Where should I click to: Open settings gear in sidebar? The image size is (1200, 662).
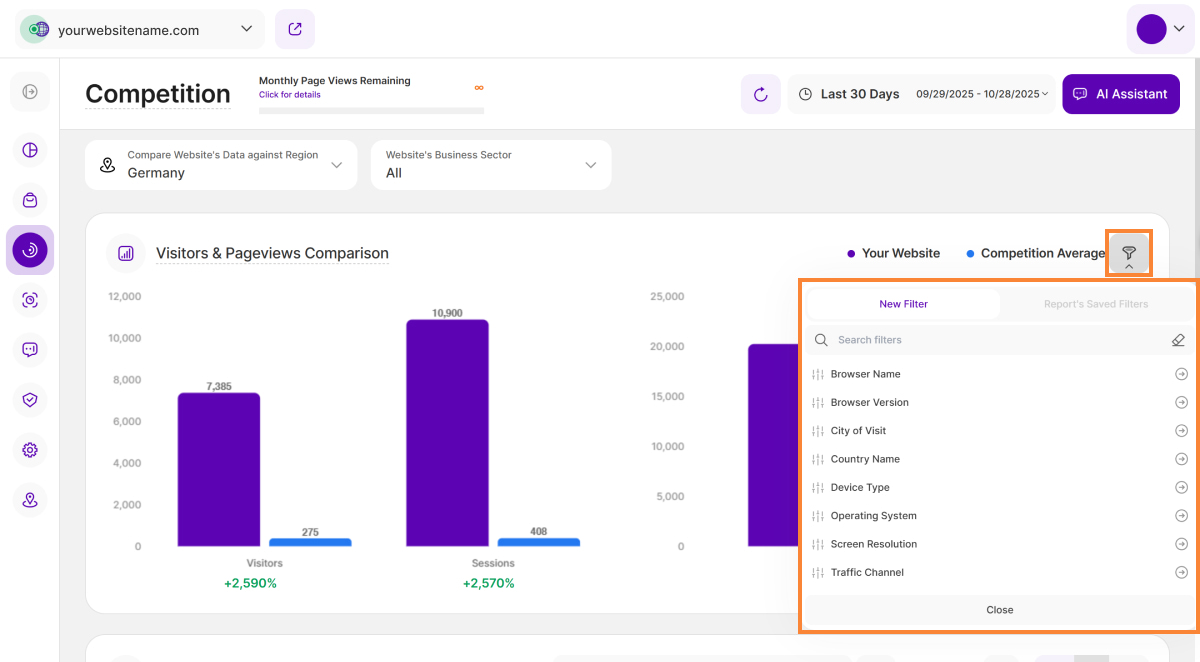30,450
